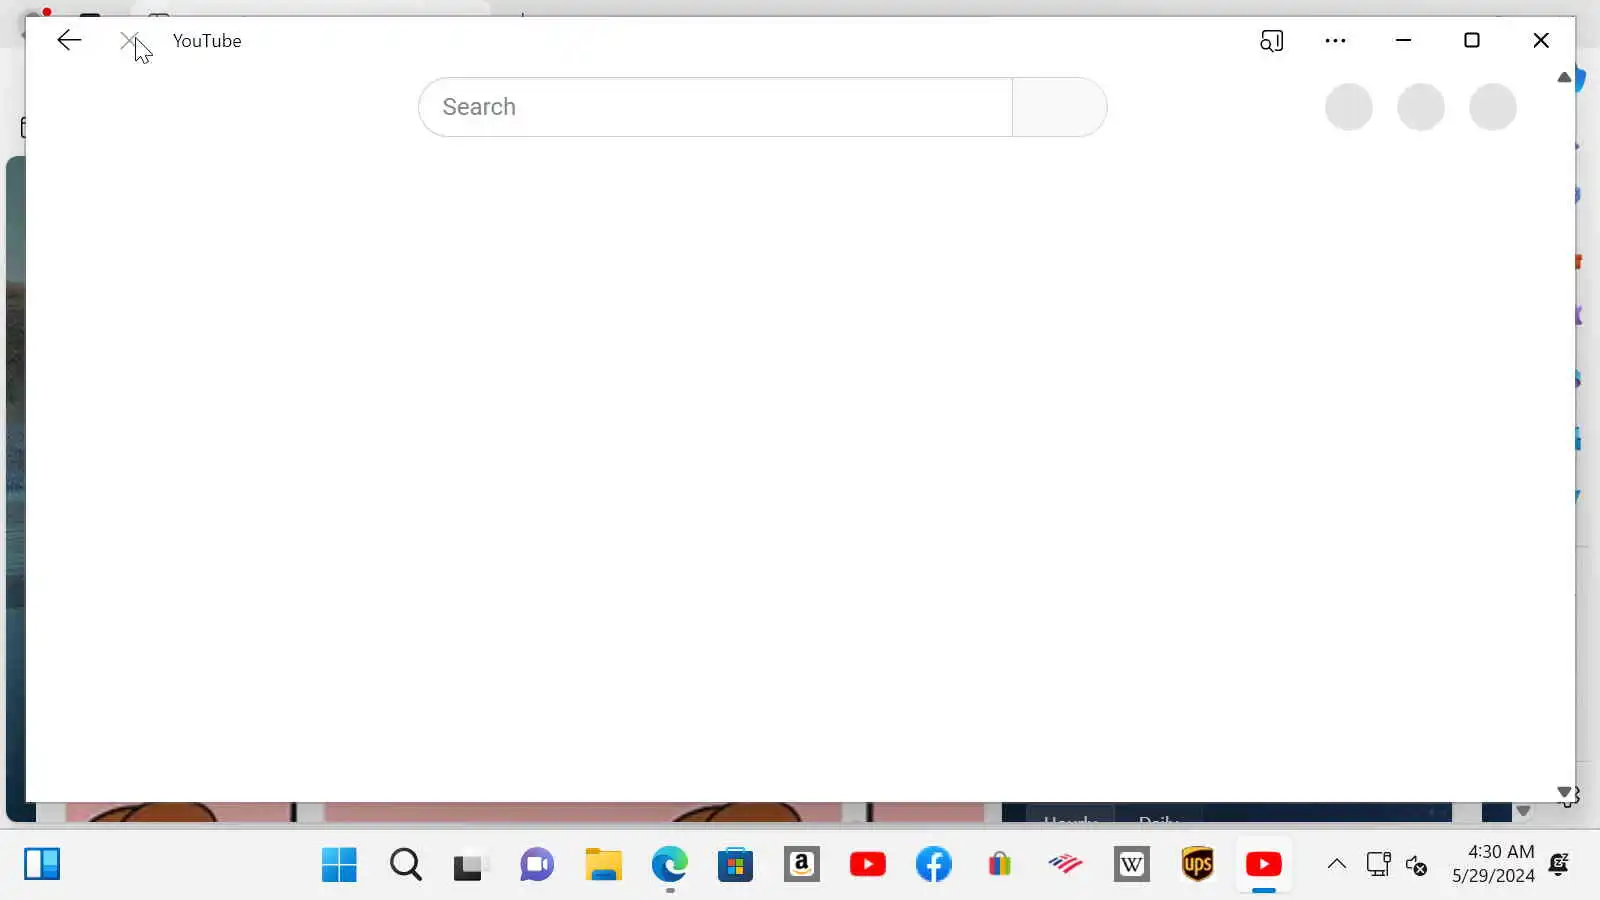The width and height of the screenshot is (1600, 900).
Task: Open Task View on the taskbar
Action: [x=468, y=865]
